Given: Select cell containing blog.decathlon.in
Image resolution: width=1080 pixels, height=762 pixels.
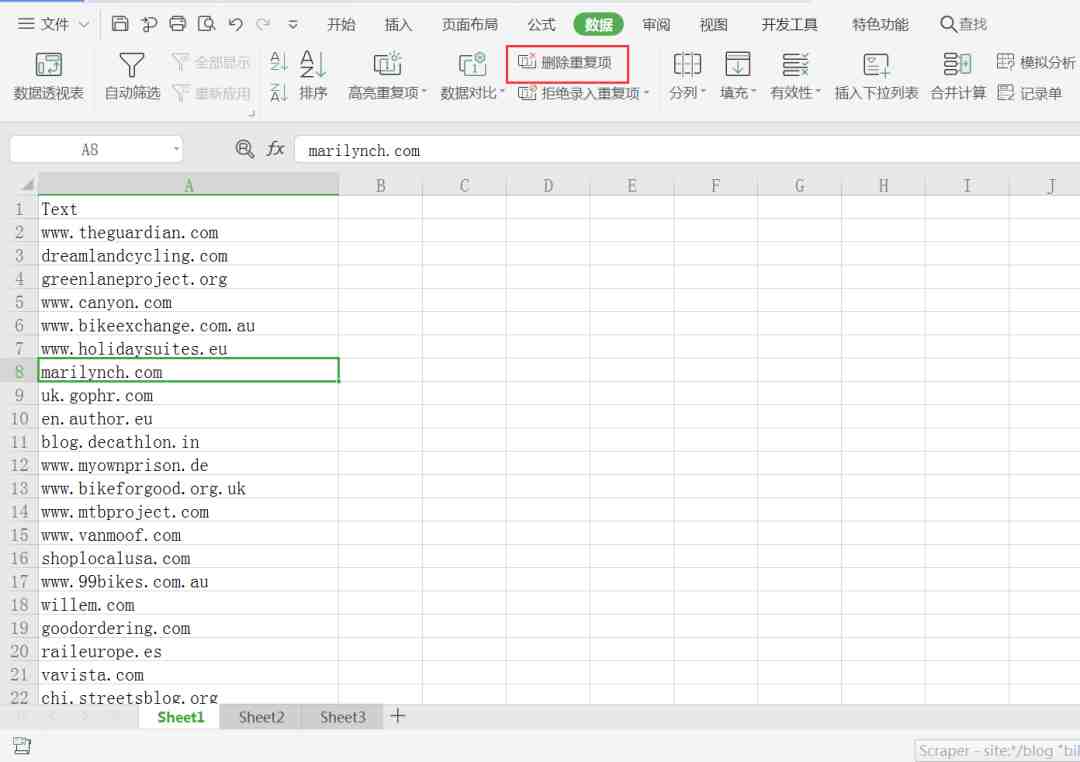Looking at the screenshot, I should click(x=188, y=442).
